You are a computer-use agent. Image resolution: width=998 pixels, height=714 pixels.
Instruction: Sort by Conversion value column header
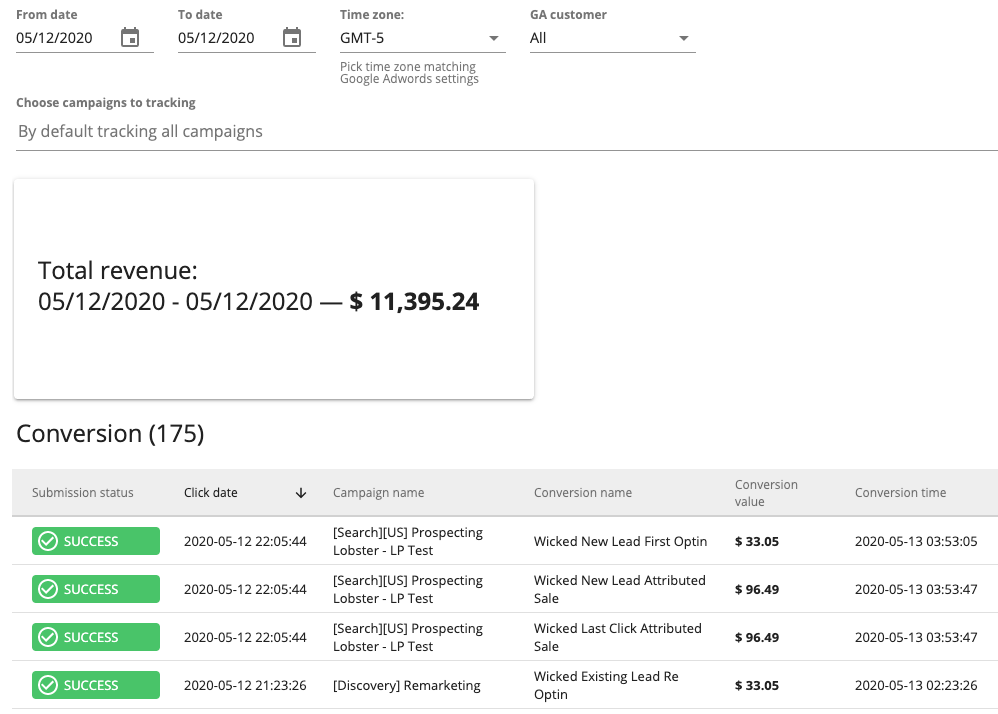(766, 493)
